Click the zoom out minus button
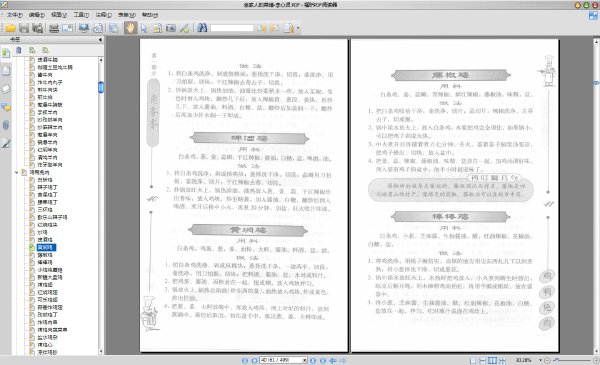Viewport: 600px width, 365px height. point(547,360)
